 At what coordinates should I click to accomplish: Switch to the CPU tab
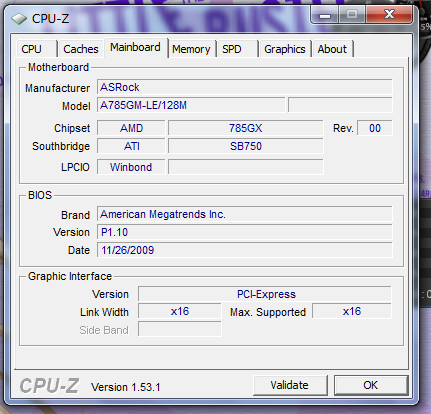pyautogui.click(x=36, y=49)
